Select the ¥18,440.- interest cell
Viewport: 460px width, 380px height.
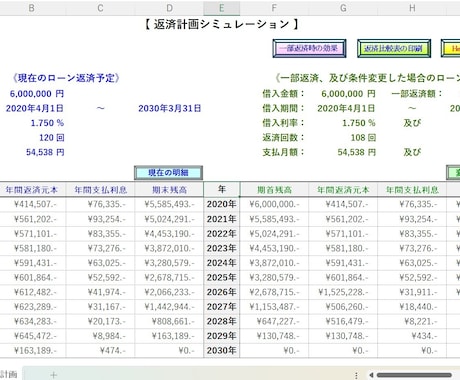point(412,307)
